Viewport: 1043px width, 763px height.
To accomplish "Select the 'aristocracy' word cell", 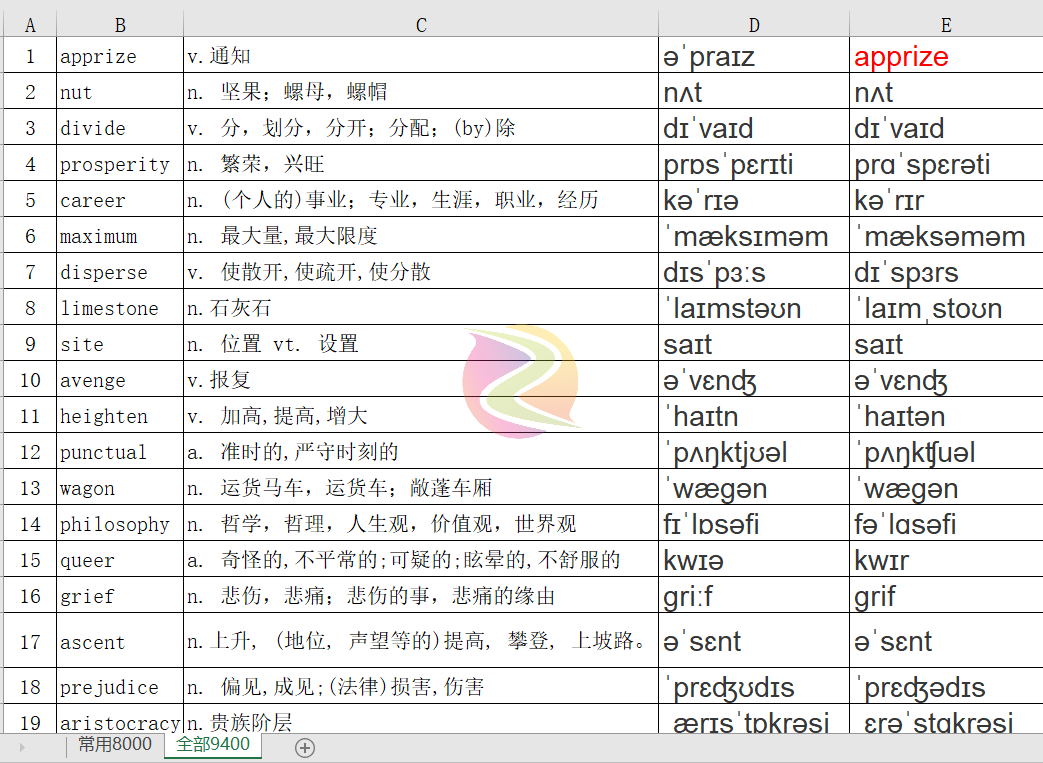I will [120, 719].
